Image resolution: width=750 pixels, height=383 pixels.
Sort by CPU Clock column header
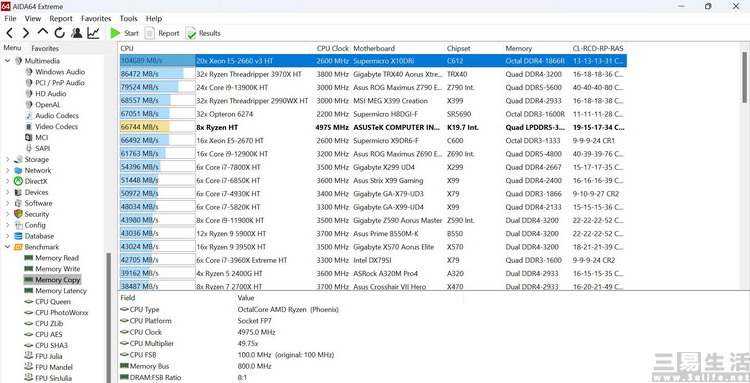332,48
